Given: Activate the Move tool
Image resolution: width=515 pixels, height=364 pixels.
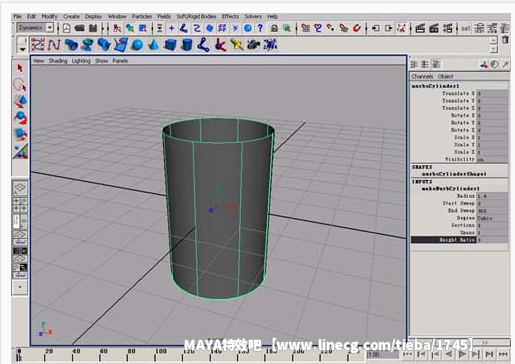Looking at the screenshot, I should coord(20,101).
